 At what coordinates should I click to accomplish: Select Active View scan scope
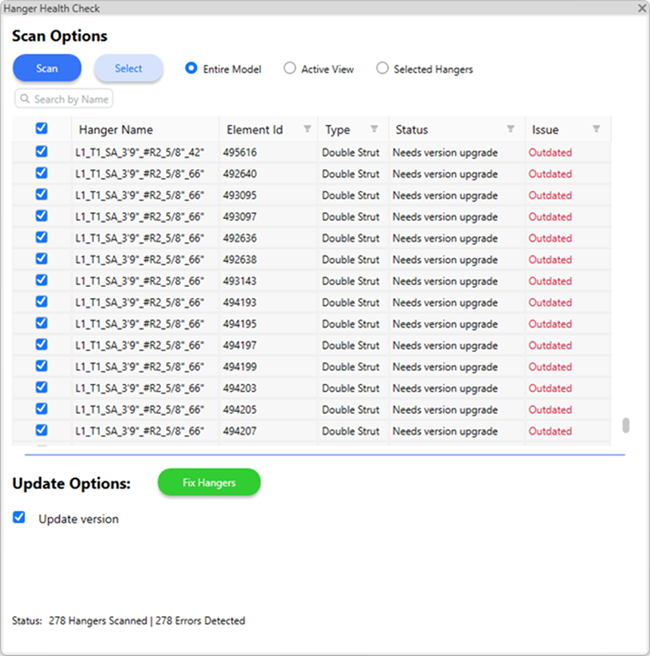[x=289, y=68]
